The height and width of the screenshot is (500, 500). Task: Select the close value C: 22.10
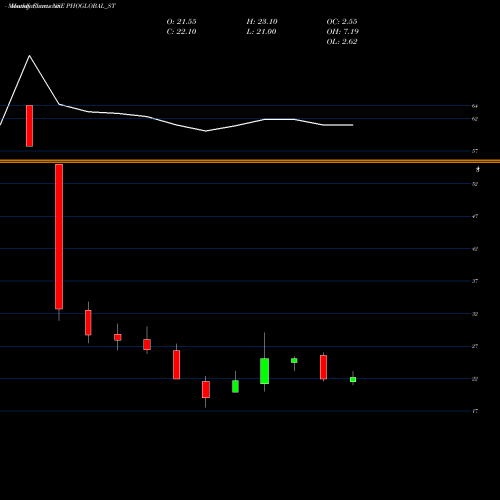tap(181, 32)
